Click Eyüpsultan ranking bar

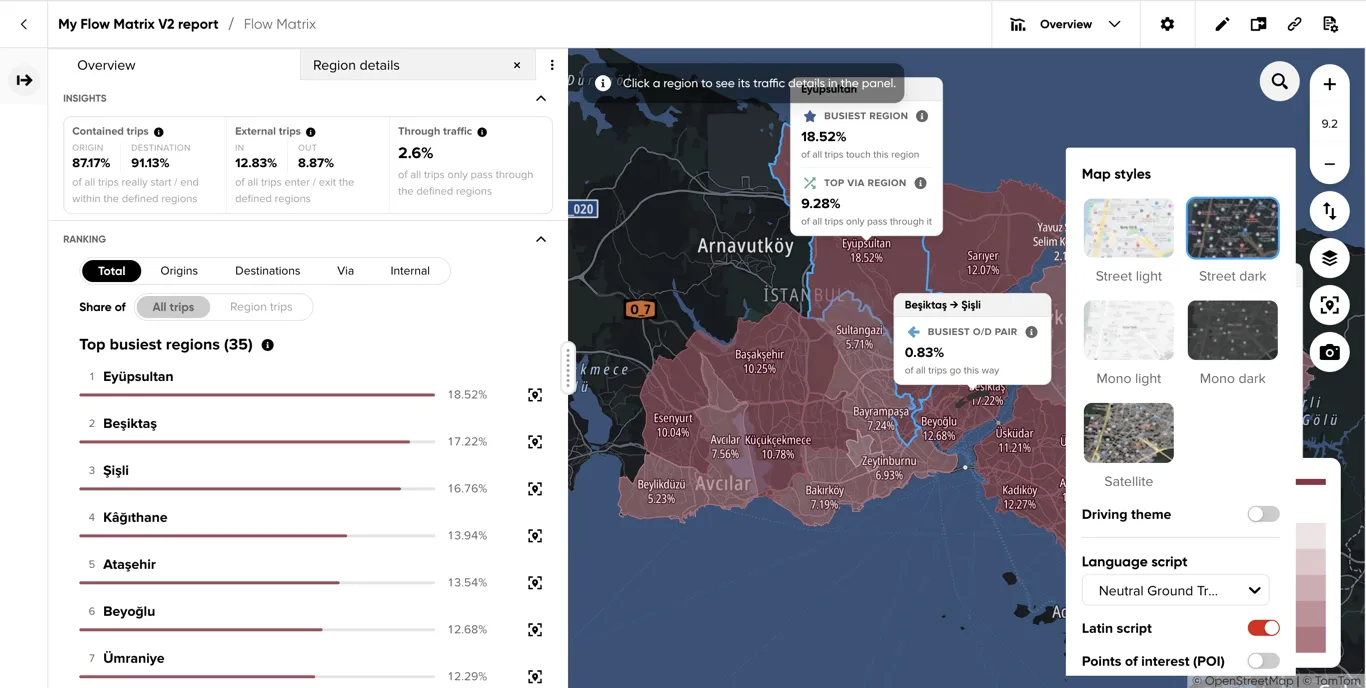(257, 395)
